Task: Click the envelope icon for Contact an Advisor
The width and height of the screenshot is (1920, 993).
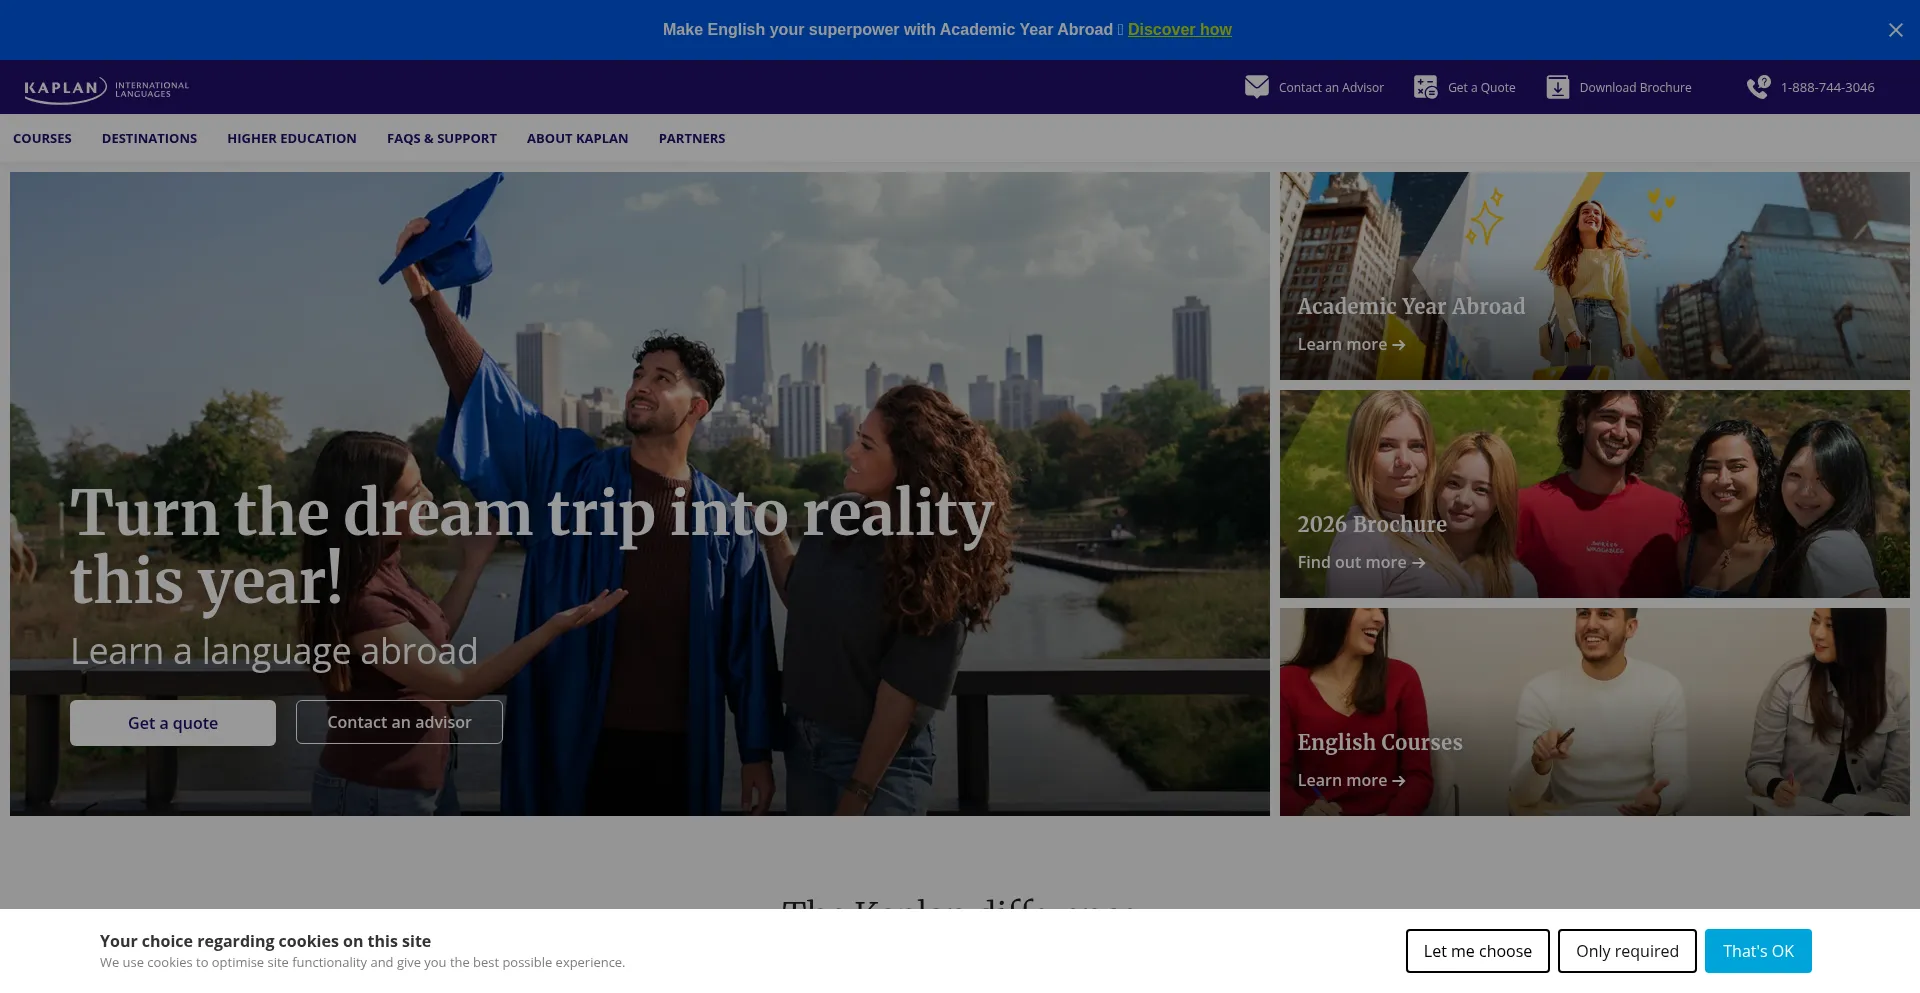Action: point(1256,87)
